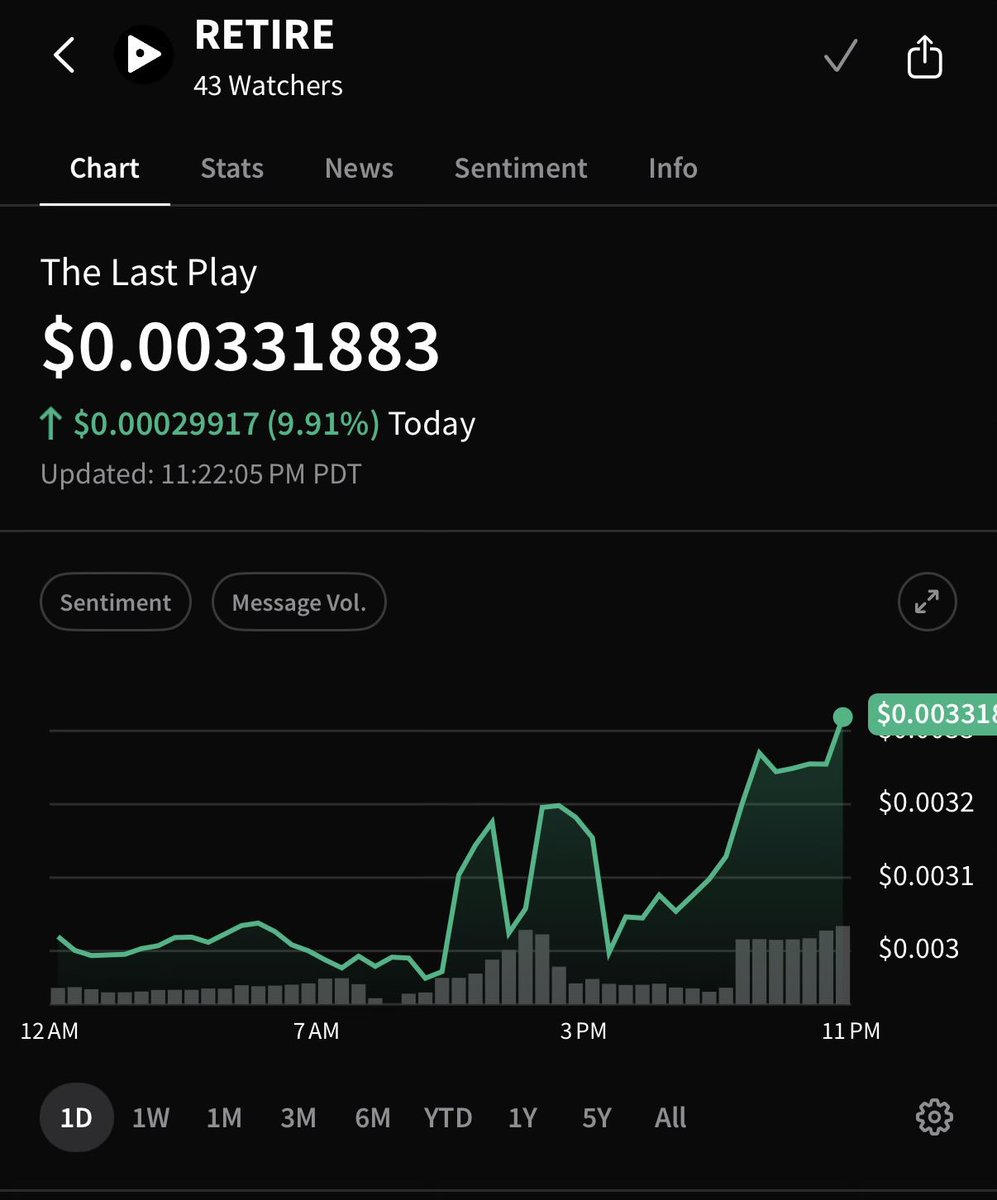This screenshot has width=997, height=1200.
Task: Select the 5Y time range
Action: coord(596,1117)
